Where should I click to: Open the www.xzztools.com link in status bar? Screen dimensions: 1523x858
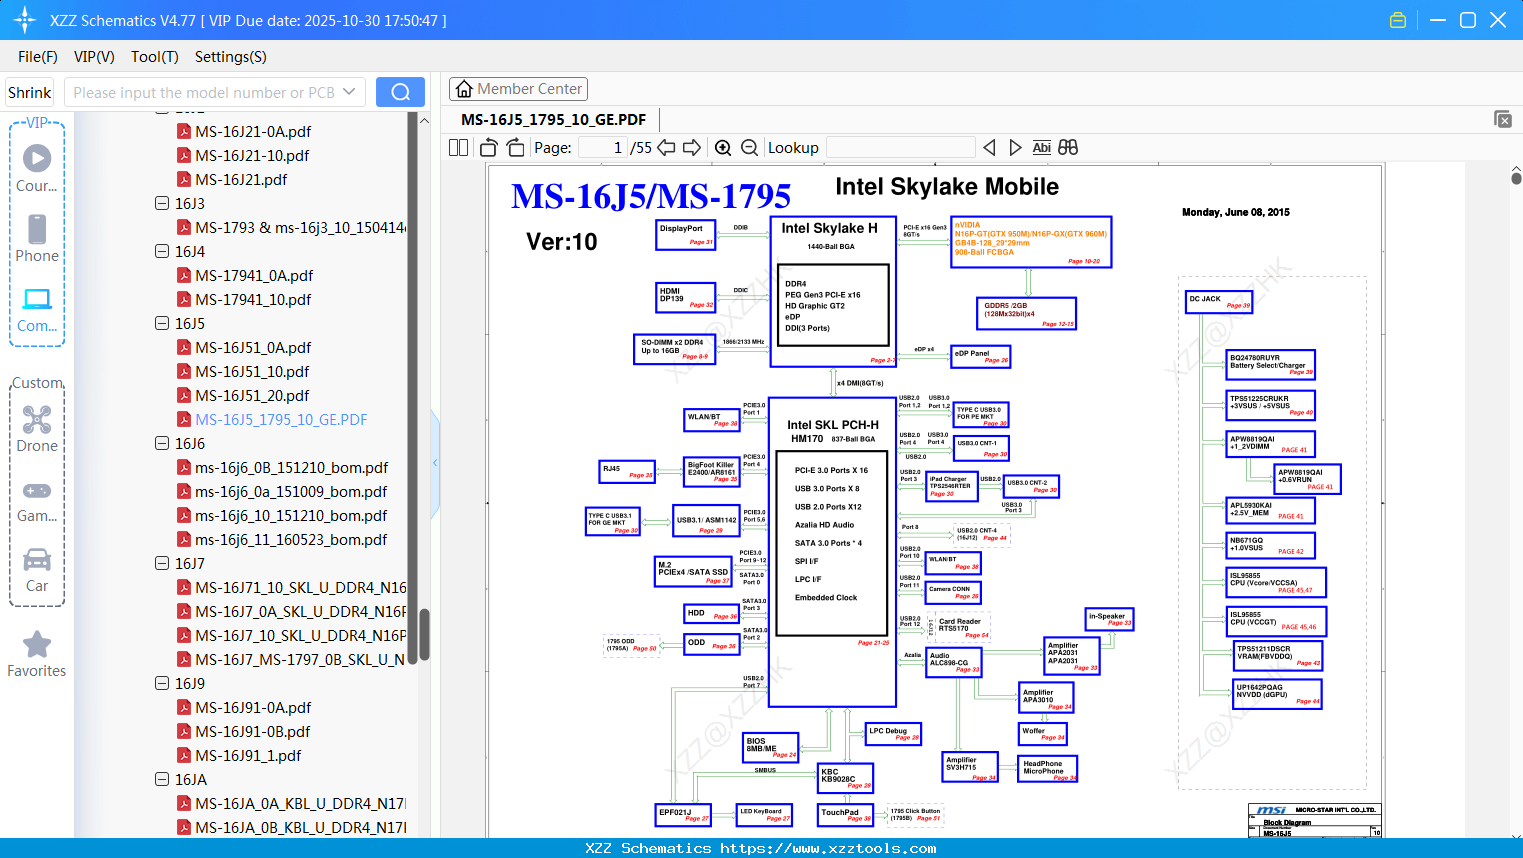click(828, 848)
